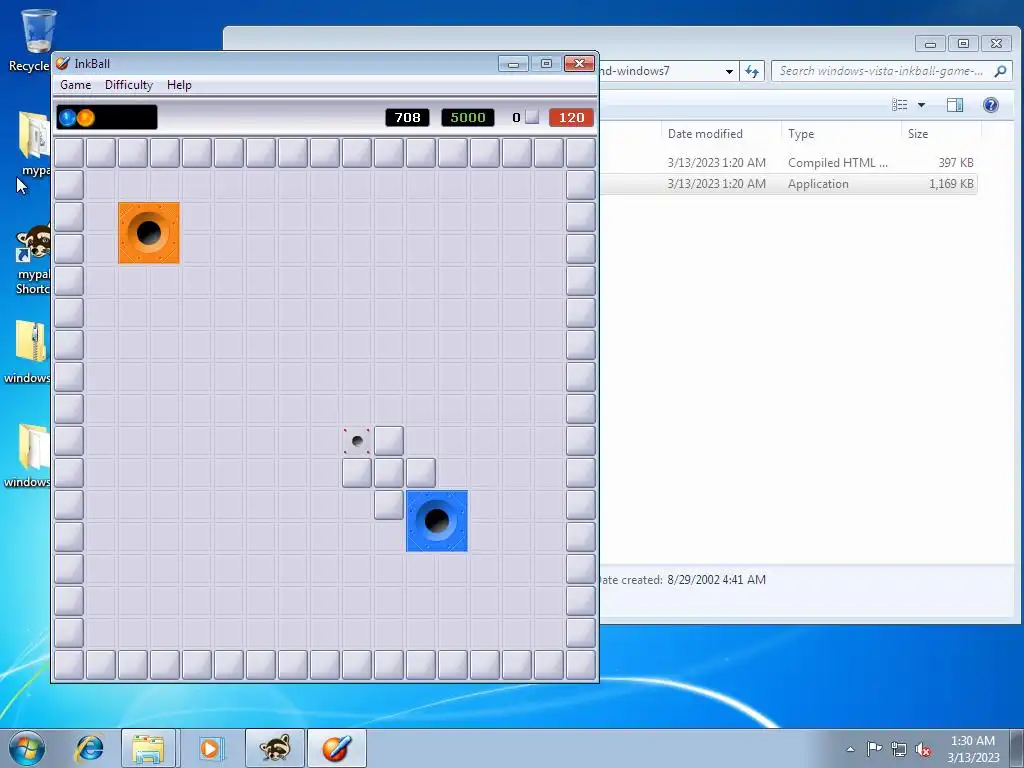
Task: Click the 397 KB size cell
Action: pyautogui.click(x=956, y=163)
